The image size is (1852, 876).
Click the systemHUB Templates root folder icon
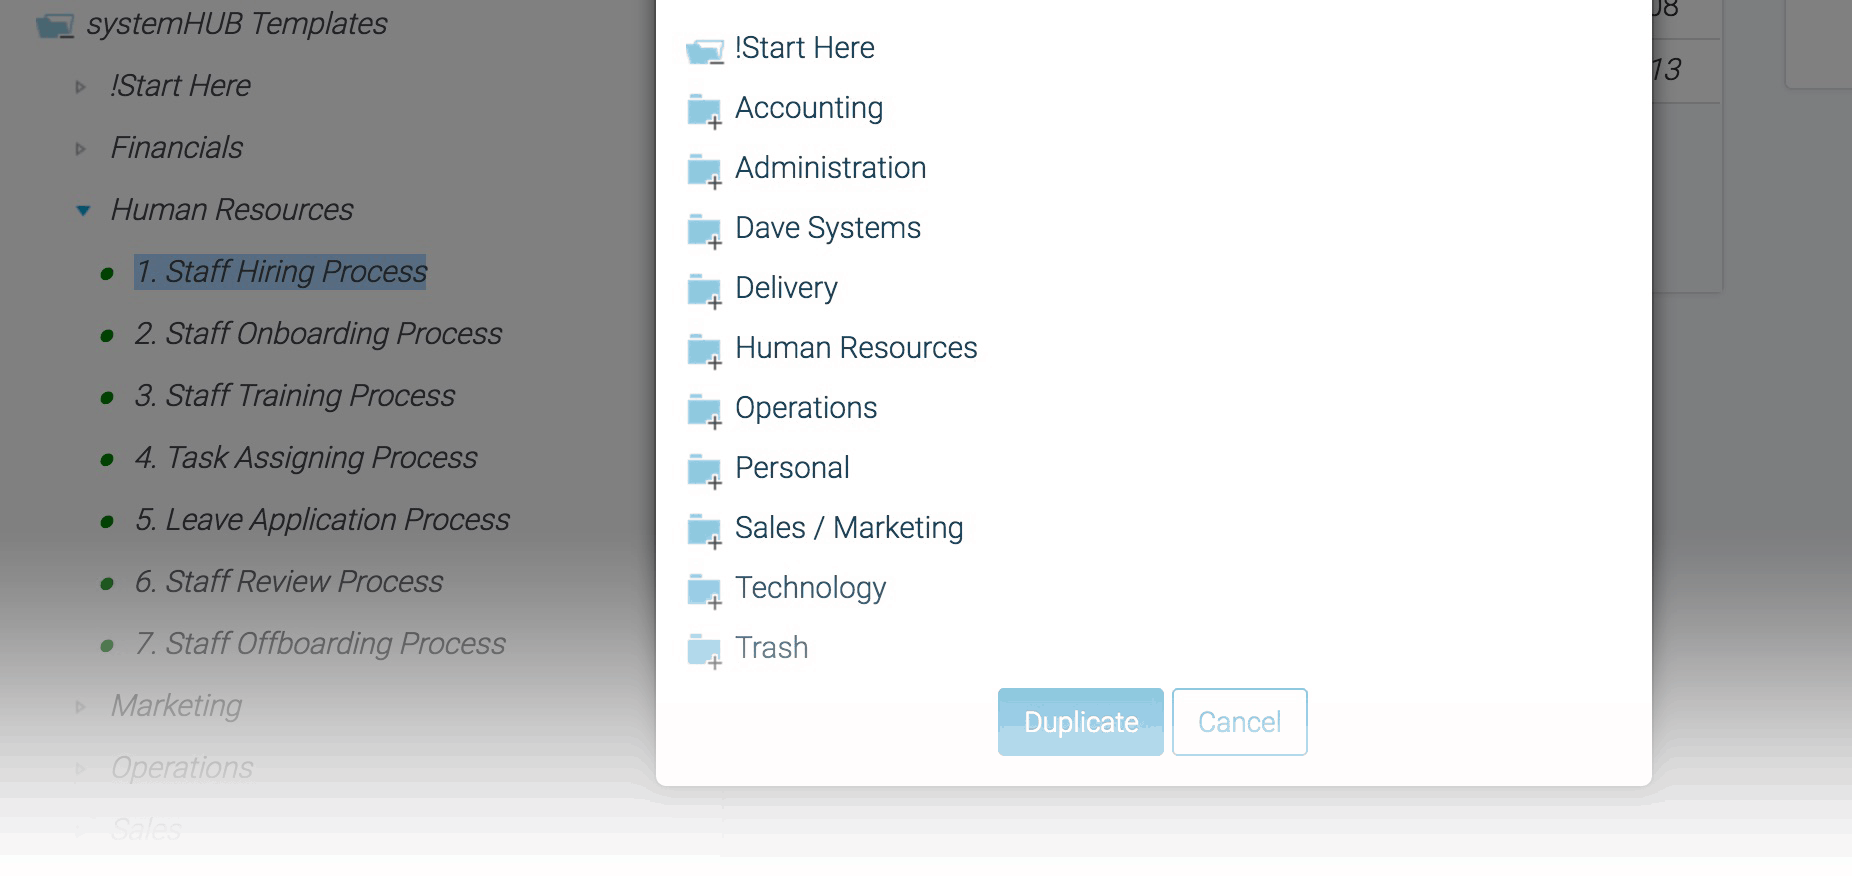[x=55, y=25]
